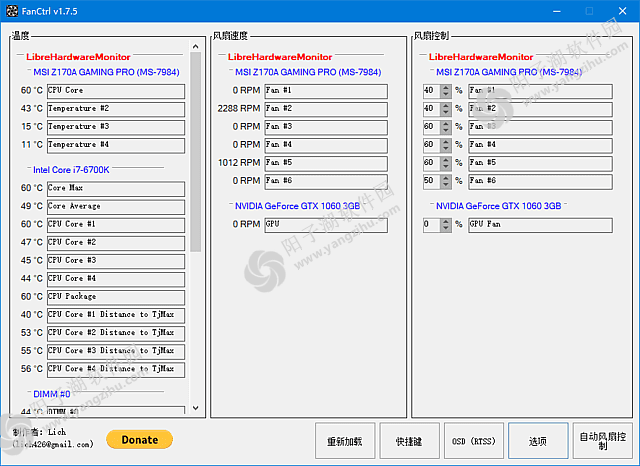Edit the Temperature #2 name field
640x466 pixels.
(116, 109)
